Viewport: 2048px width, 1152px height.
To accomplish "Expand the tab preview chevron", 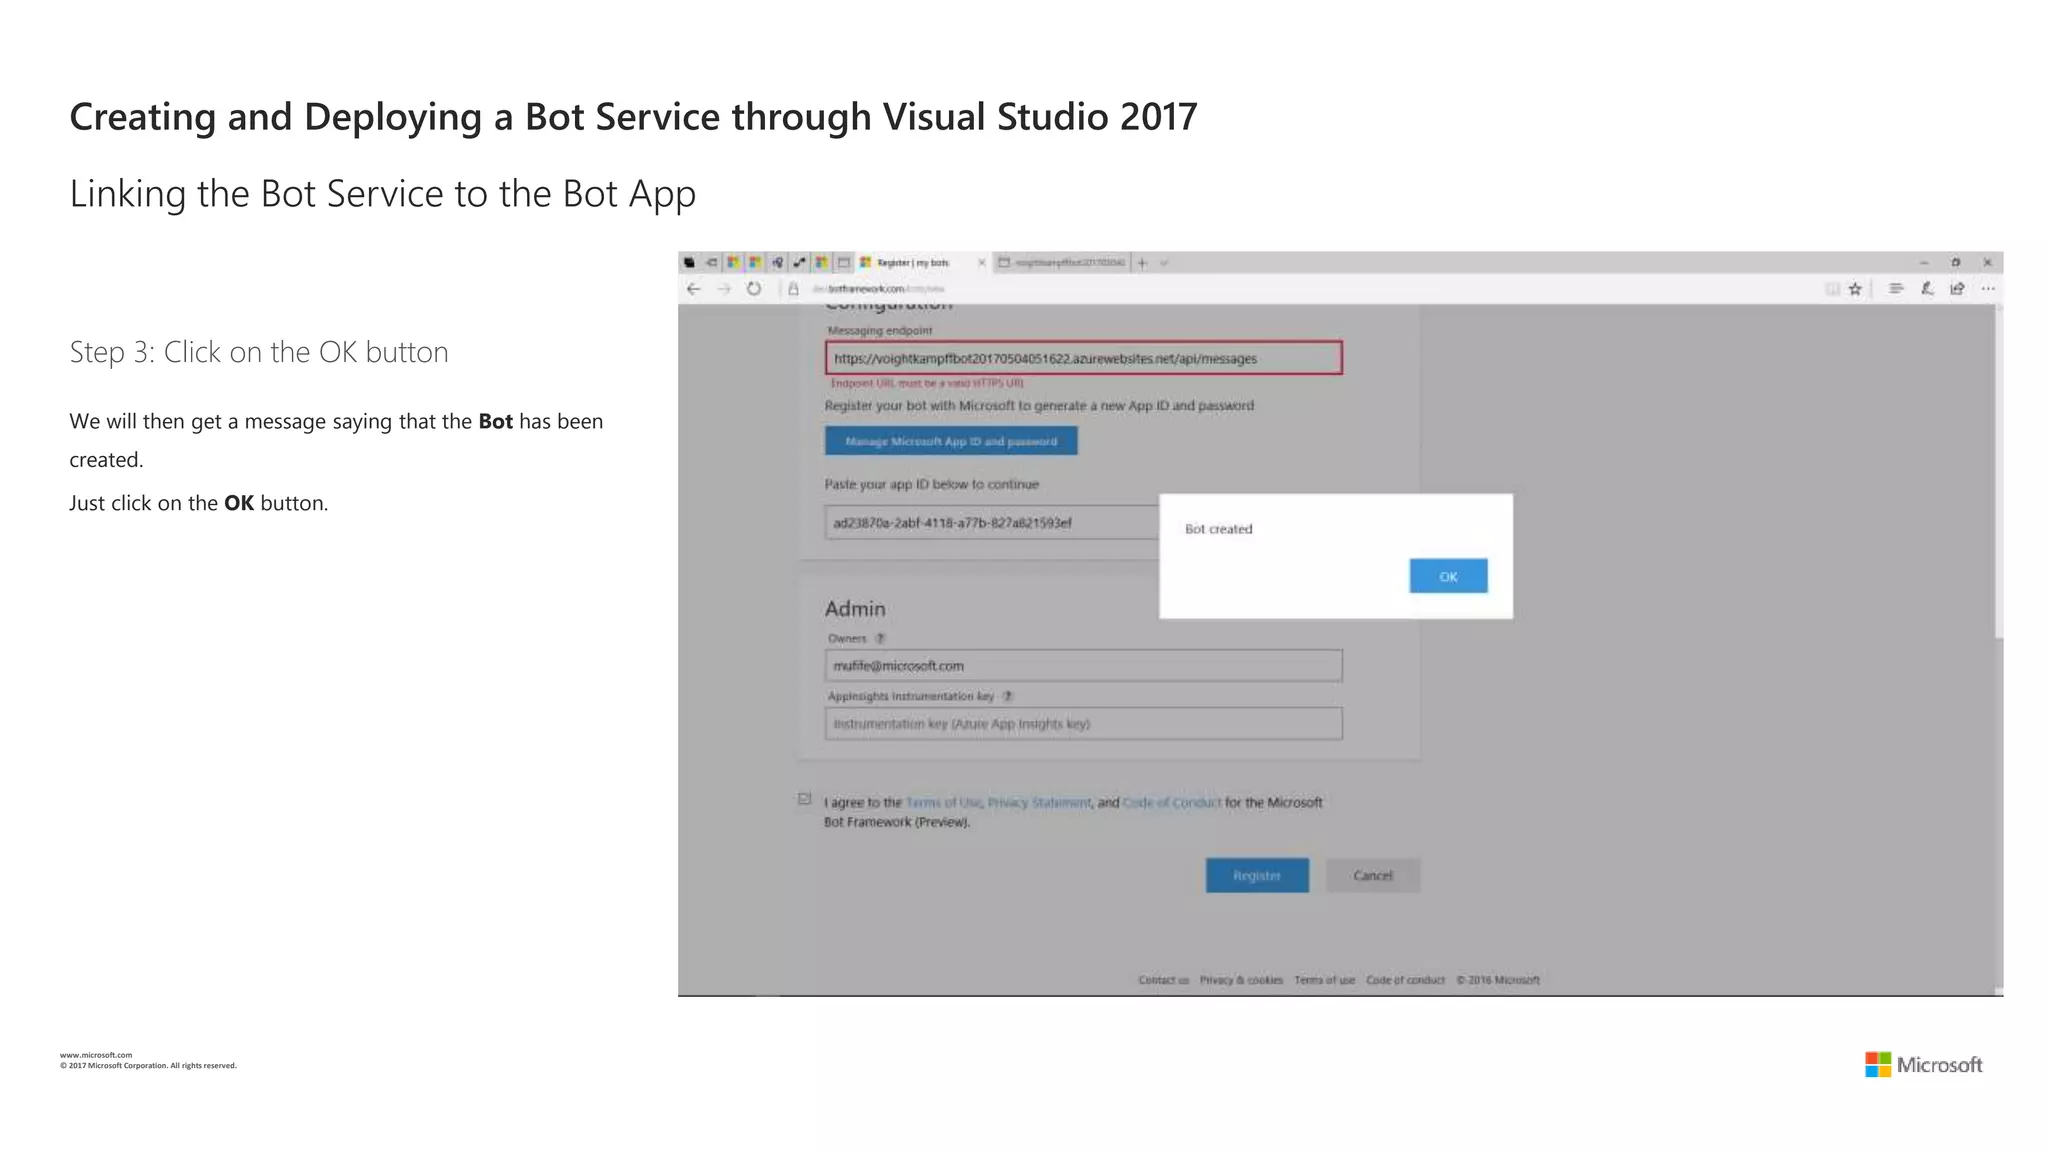I will 1164,263.
